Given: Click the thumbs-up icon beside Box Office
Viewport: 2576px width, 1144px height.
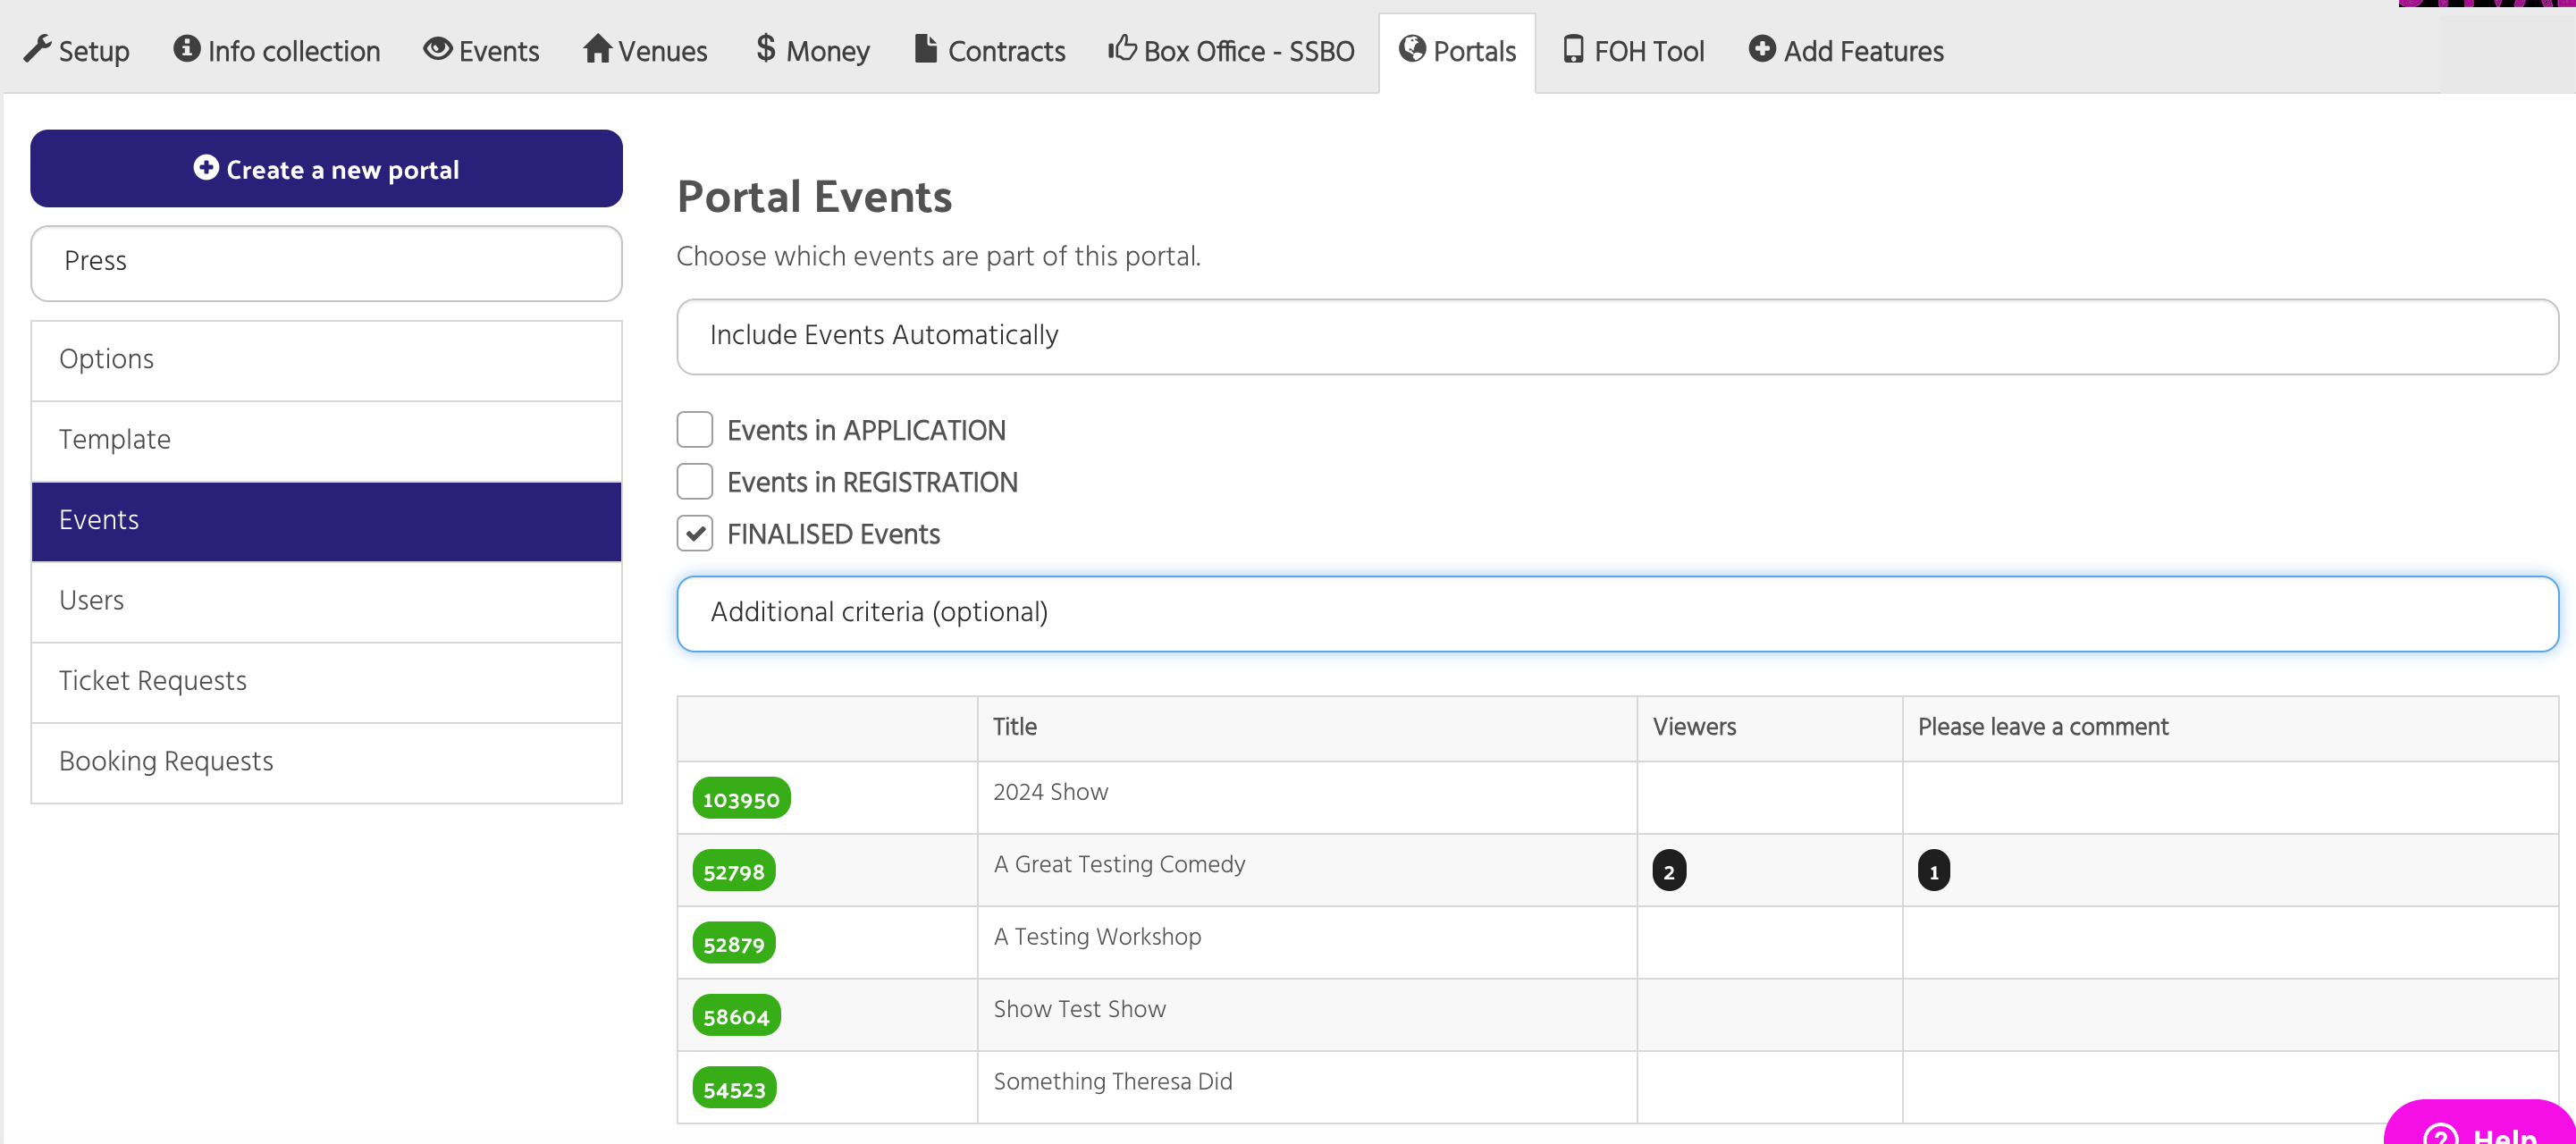Looking at the screenshot, I should pyautogui.click(x=1122, y=48).
